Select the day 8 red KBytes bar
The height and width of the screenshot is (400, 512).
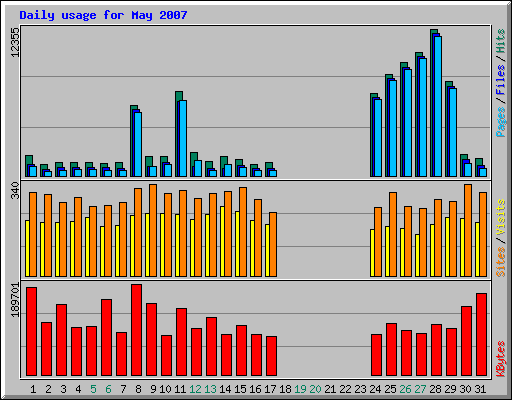pos(136,330)
